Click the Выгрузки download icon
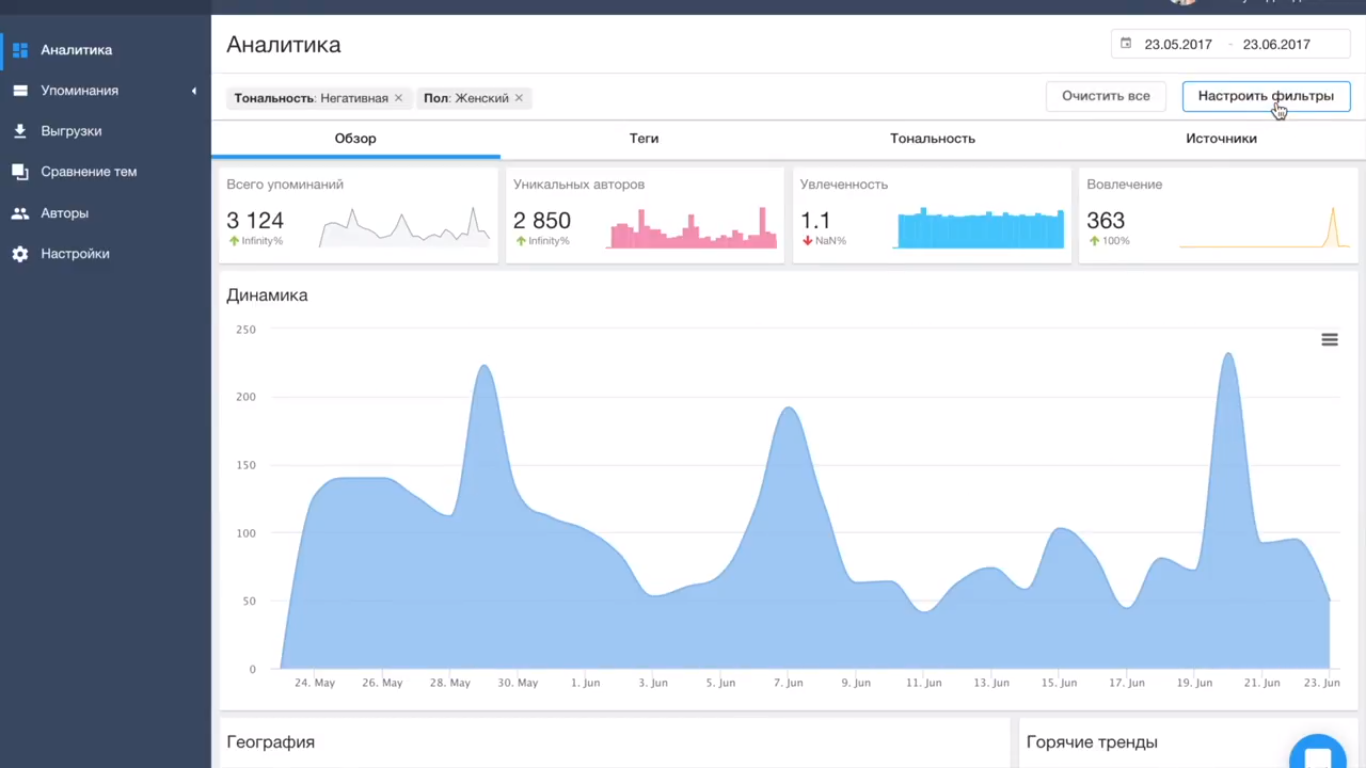The width and height of the screenshot is (1366, 768). 20,131
